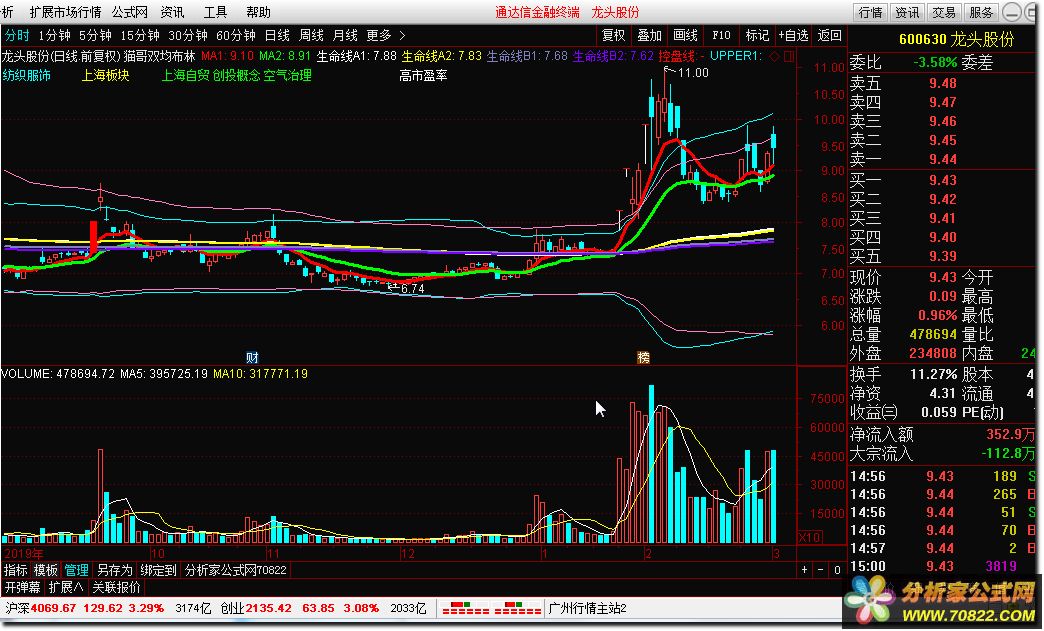
Task: Click the 高市盈率 label
Action: (x=423, y=76)
